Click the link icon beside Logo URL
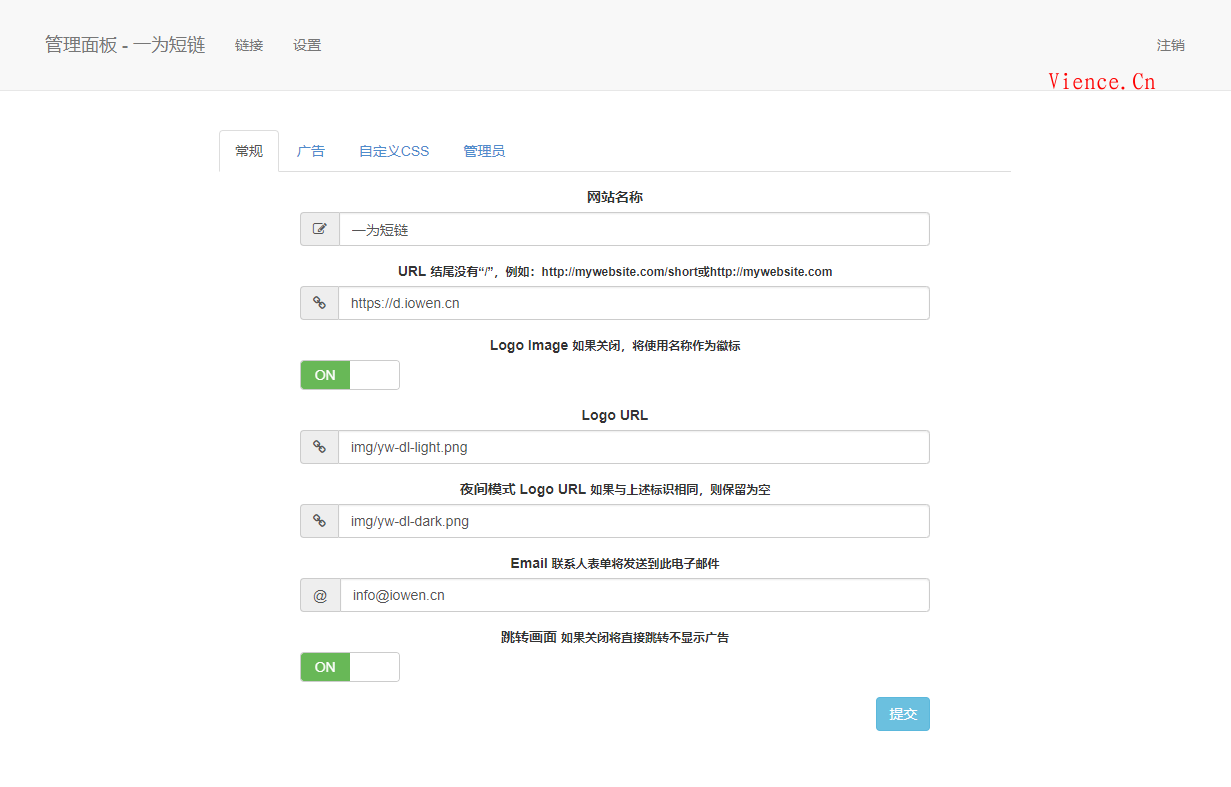1231x787 pixels. point(319,447)
